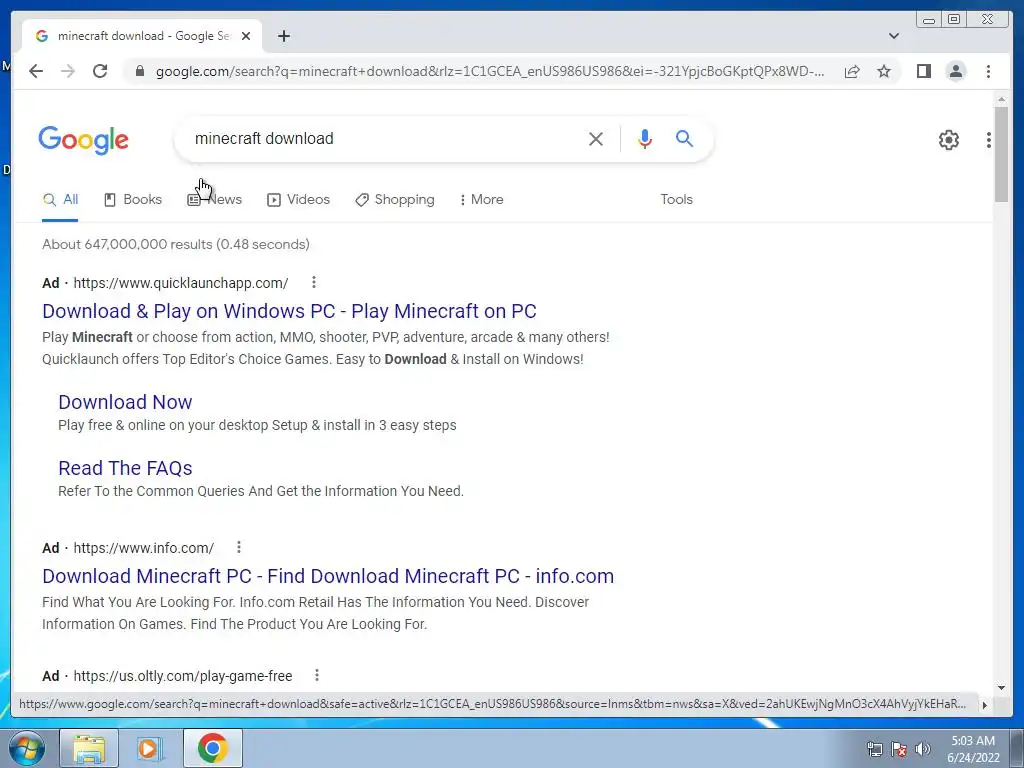1024x768 pixels.
Task: Clear the search box text
Action: (x=596, y=138)
